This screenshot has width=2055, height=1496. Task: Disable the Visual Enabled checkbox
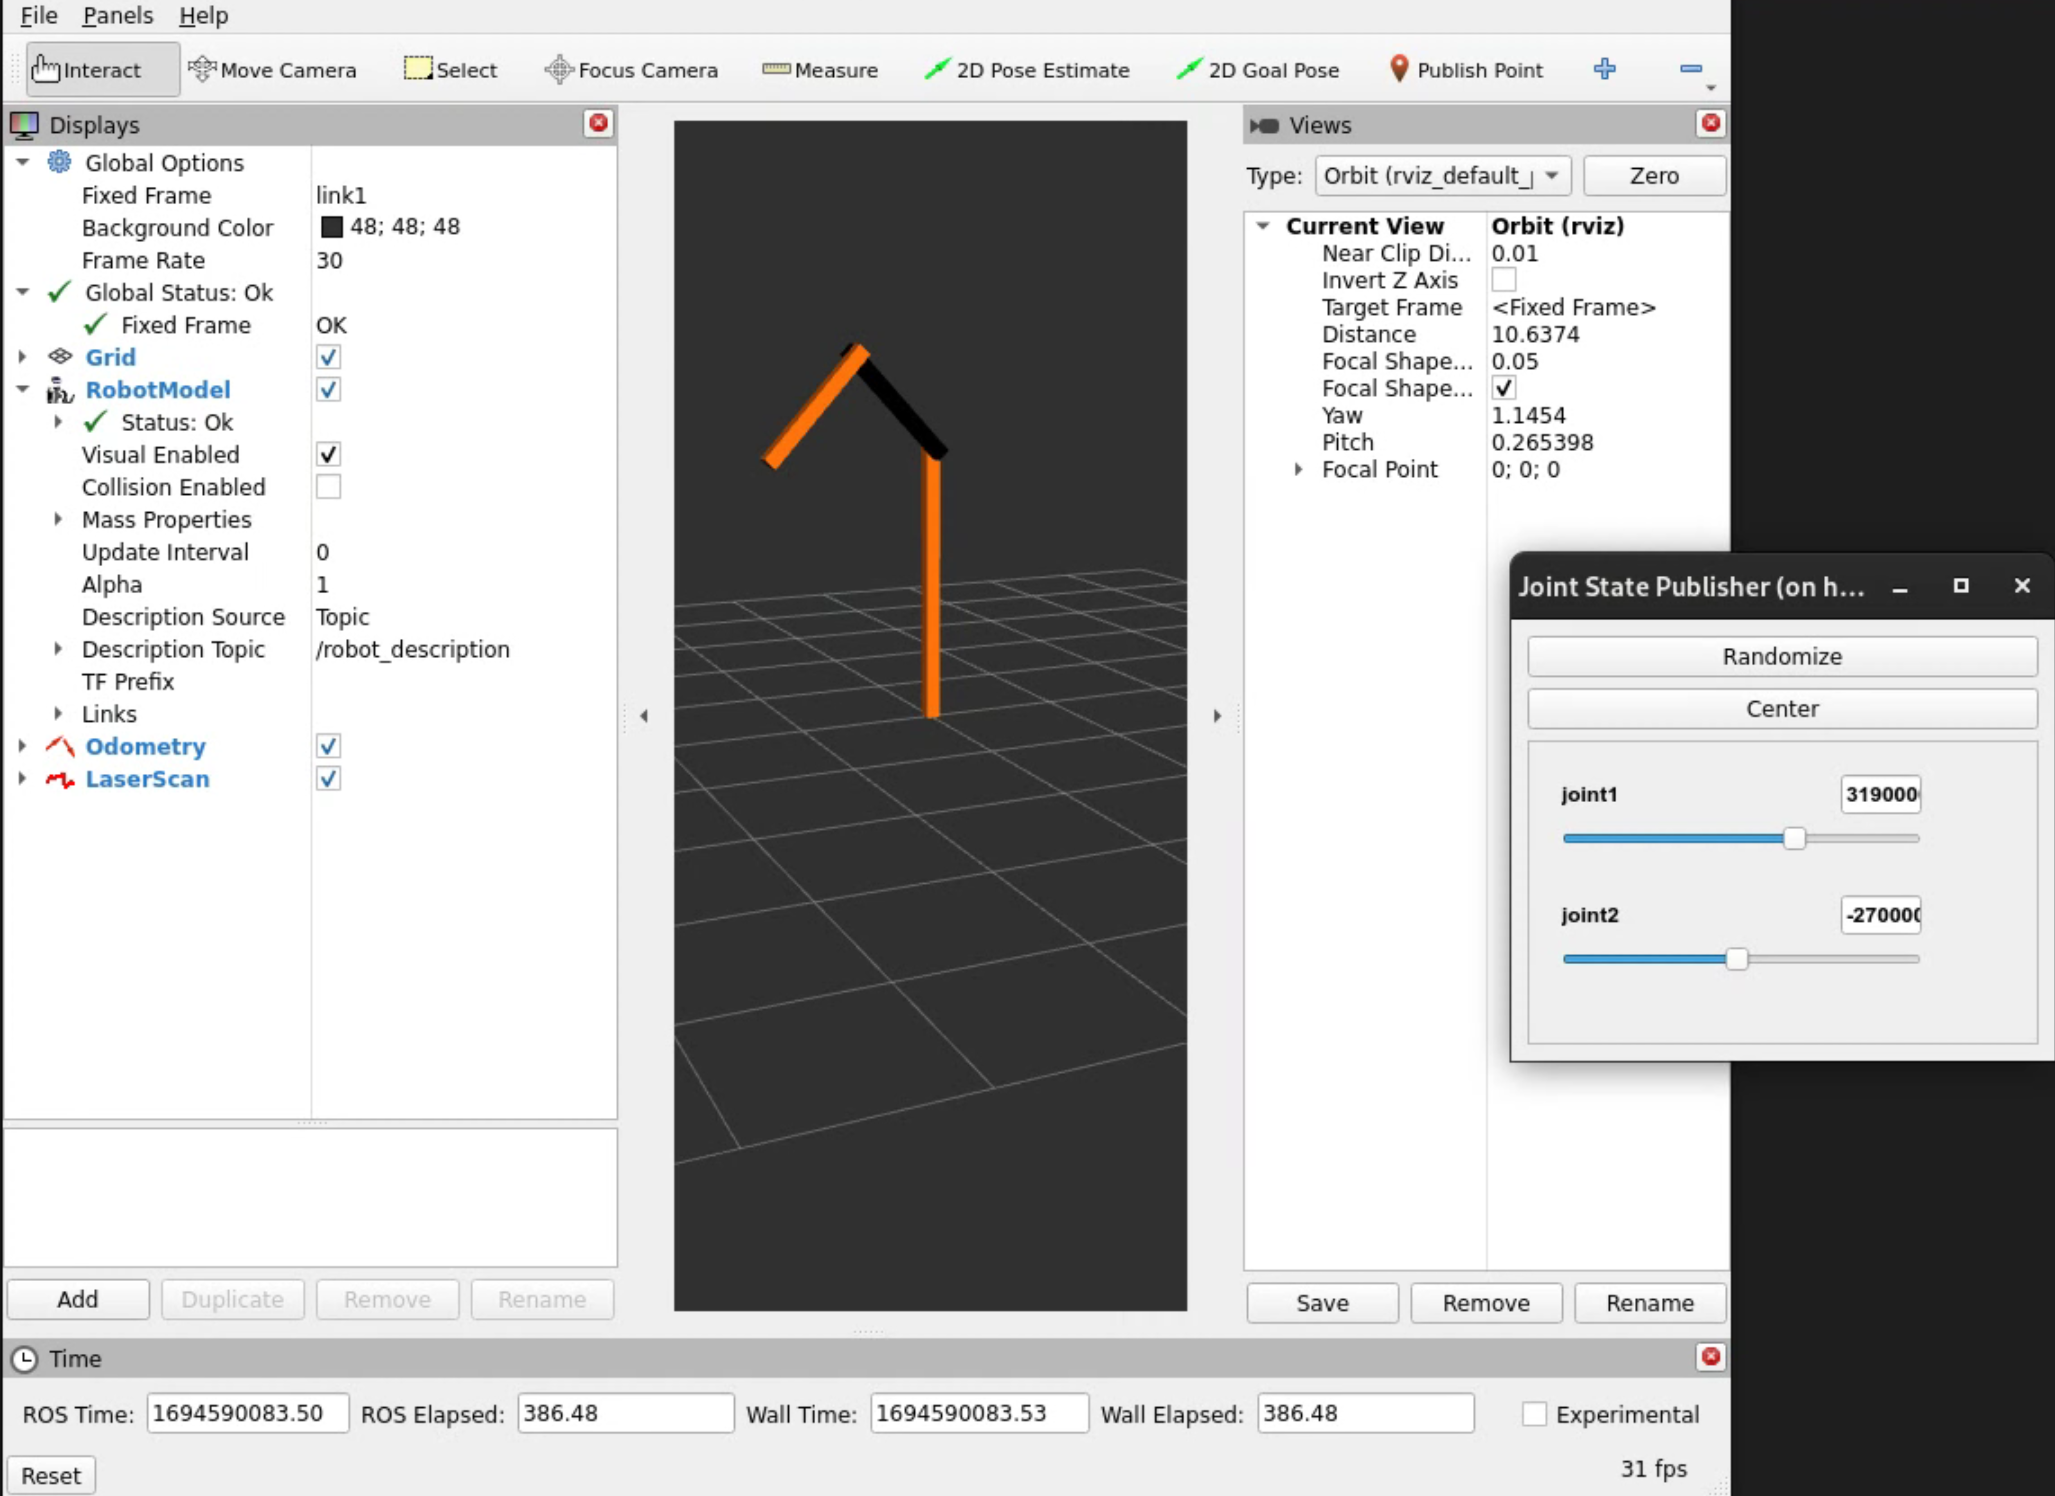[328, 454]
